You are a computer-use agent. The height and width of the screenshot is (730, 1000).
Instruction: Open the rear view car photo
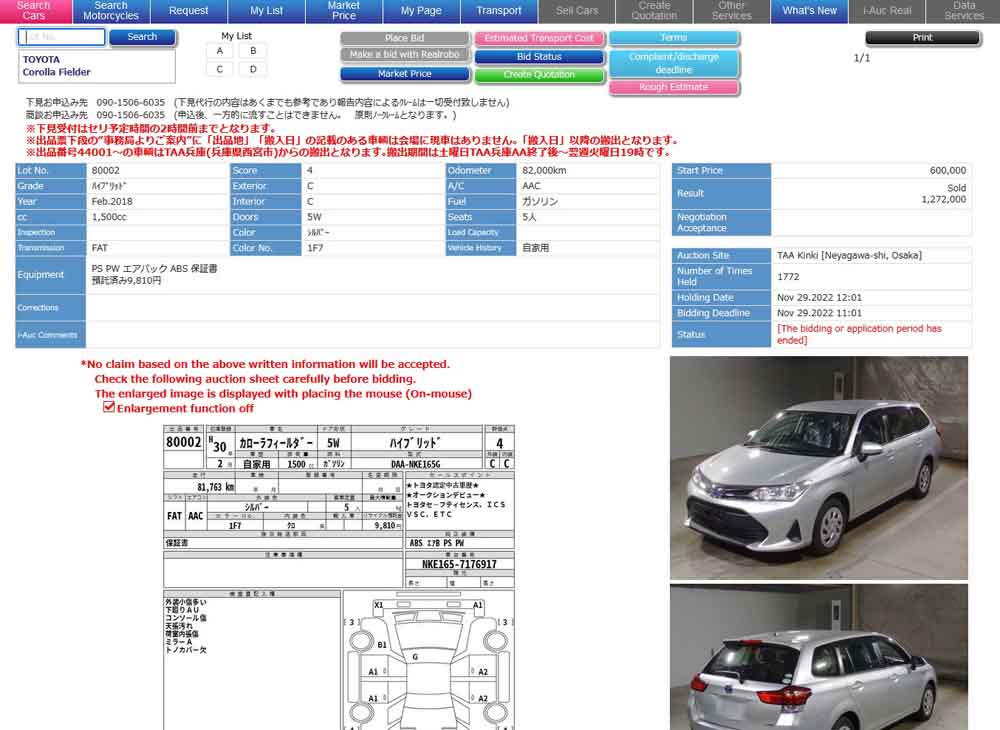pyautogui.click(x=819, y=657)
